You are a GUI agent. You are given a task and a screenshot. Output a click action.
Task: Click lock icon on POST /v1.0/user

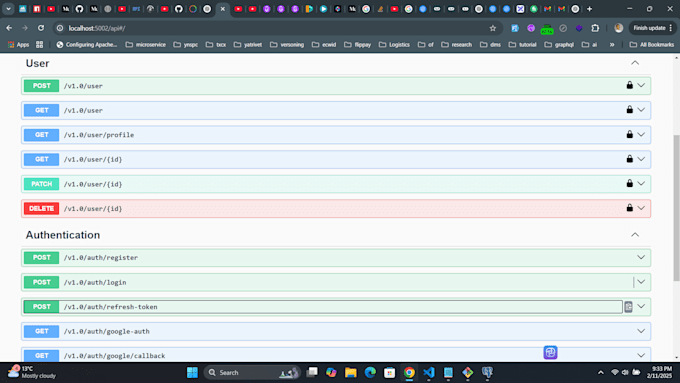pyautogui.click(x=629, y=85)
